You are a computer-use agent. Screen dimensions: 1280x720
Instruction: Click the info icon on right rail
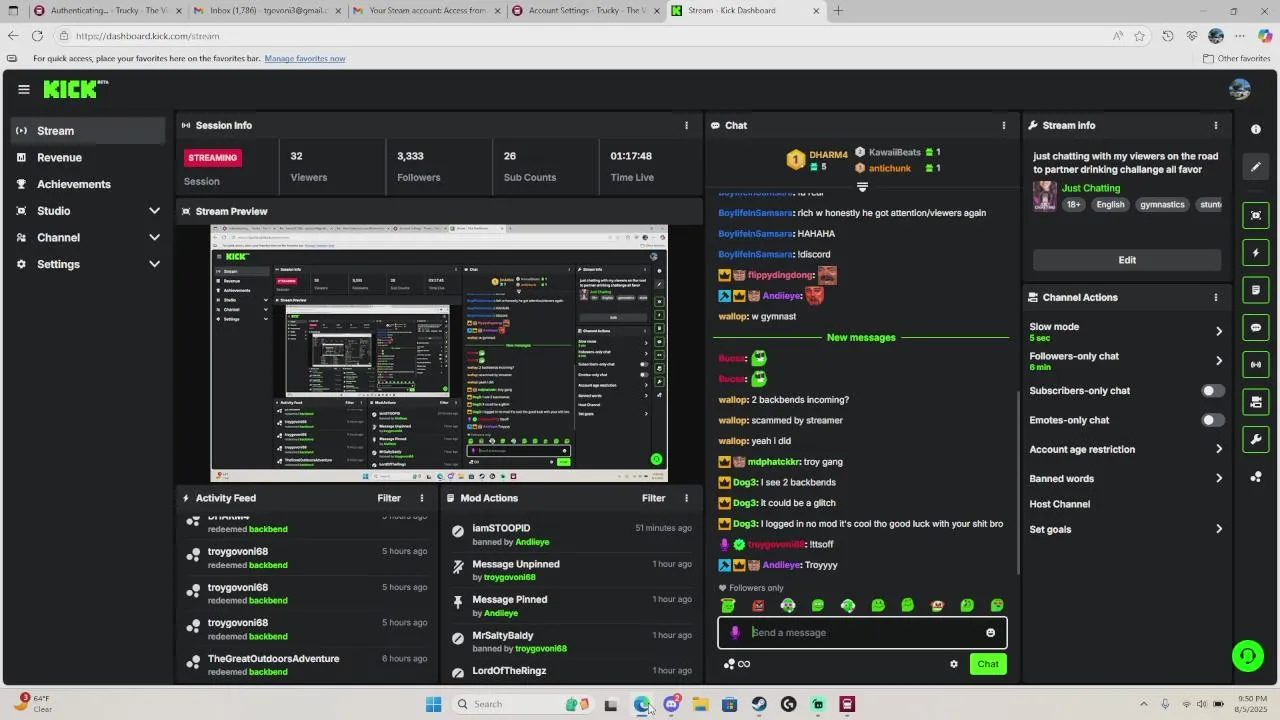pyautogui.click(x=1256, y=130)
